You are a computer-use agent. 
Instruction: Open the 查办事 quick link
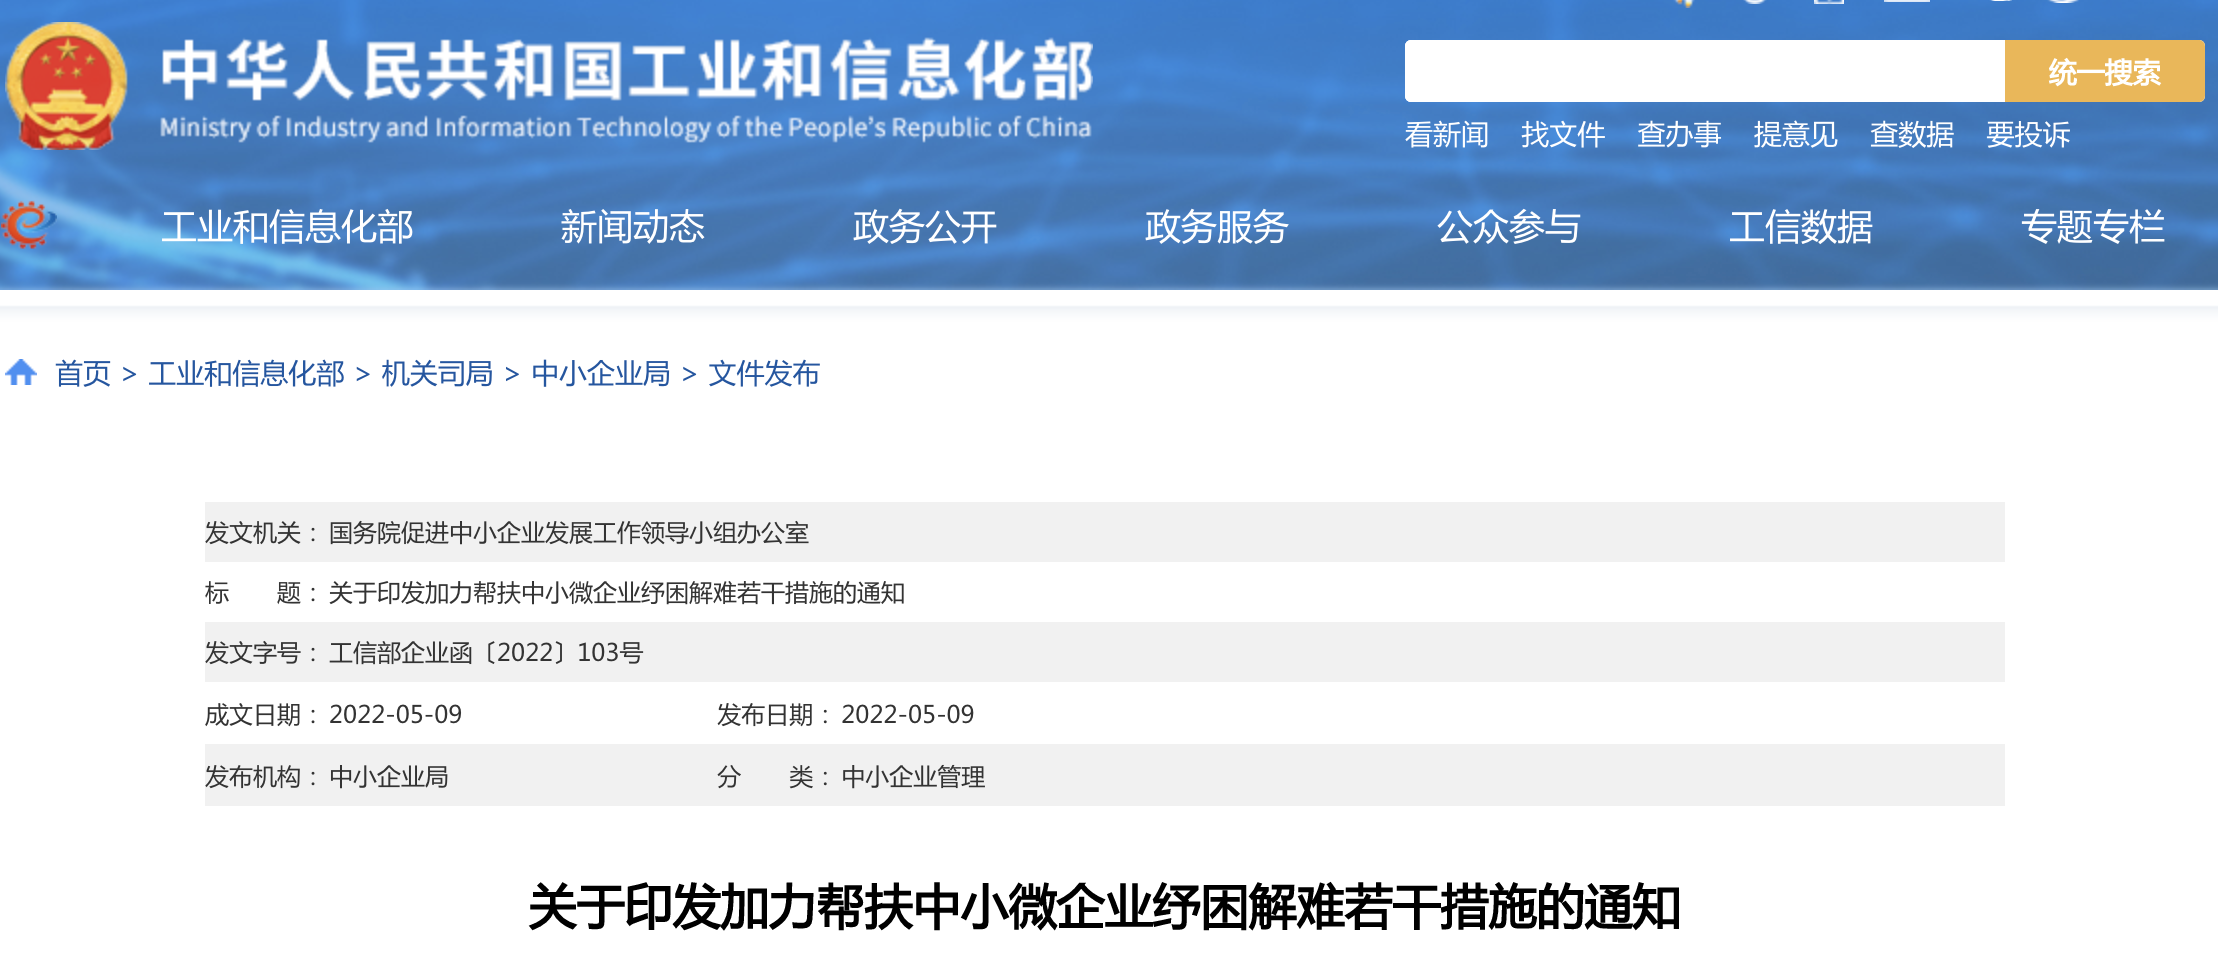click(1679, 134)
